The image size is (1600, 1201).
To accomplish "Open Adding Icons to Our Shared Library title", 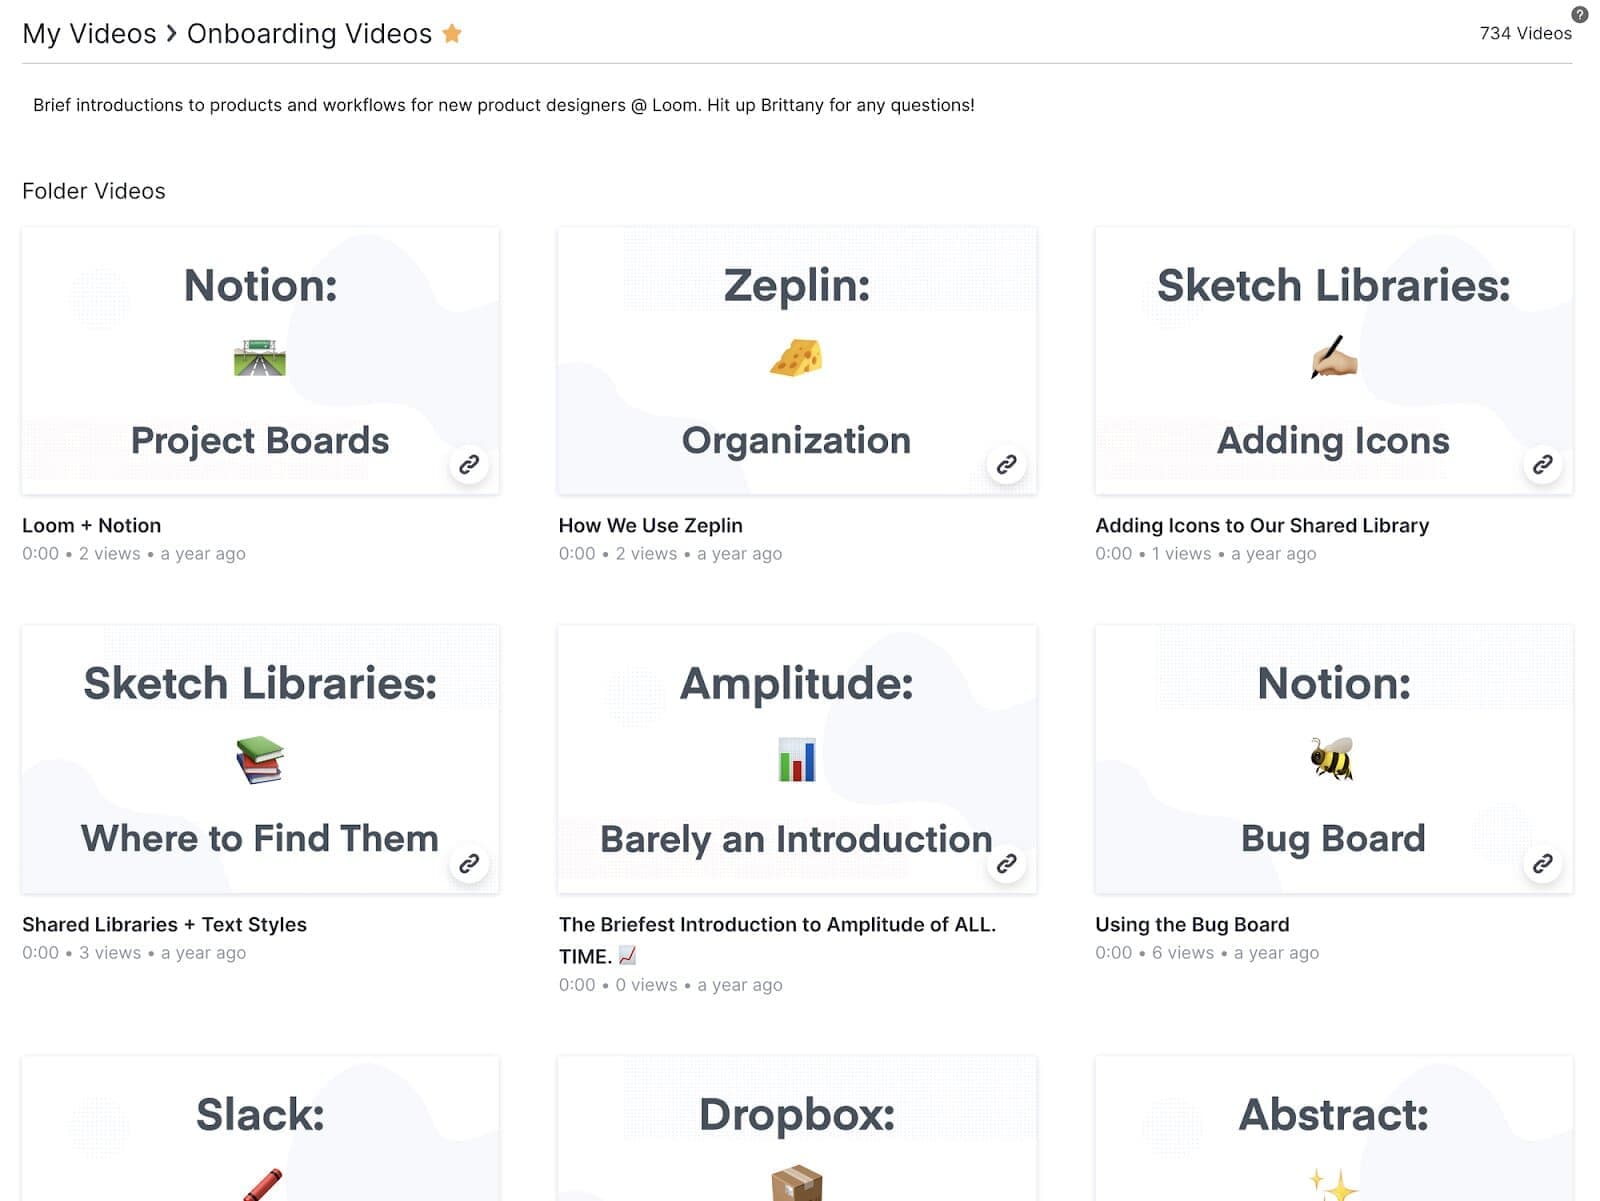I will click(1261, 525).
